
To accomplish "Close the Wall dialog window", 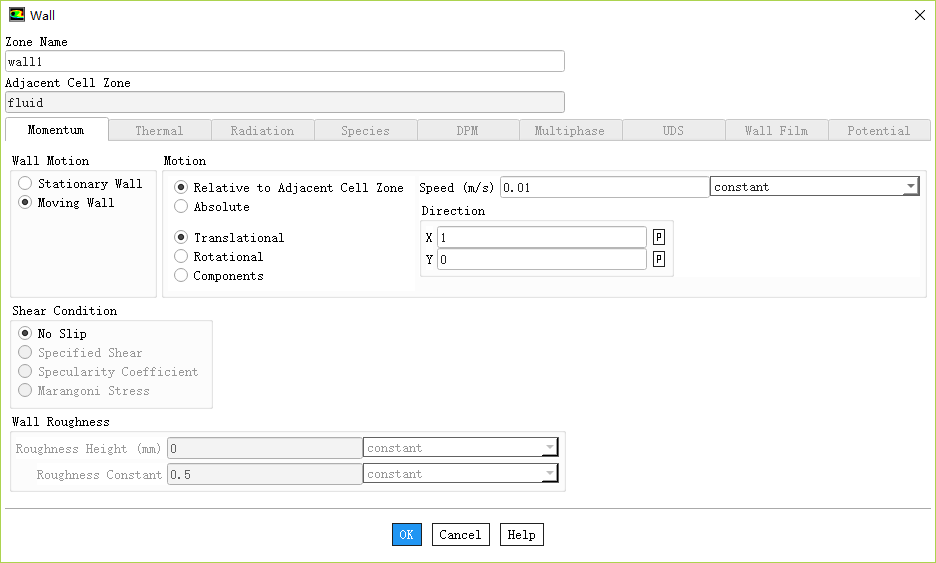I will pos(919,15).
